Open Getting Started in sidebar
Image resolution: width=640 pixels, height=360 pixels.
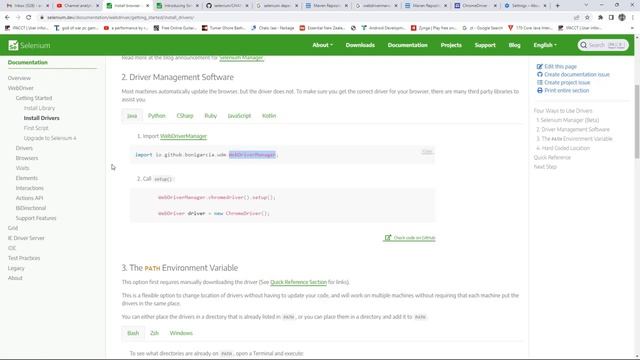(34, 98)
